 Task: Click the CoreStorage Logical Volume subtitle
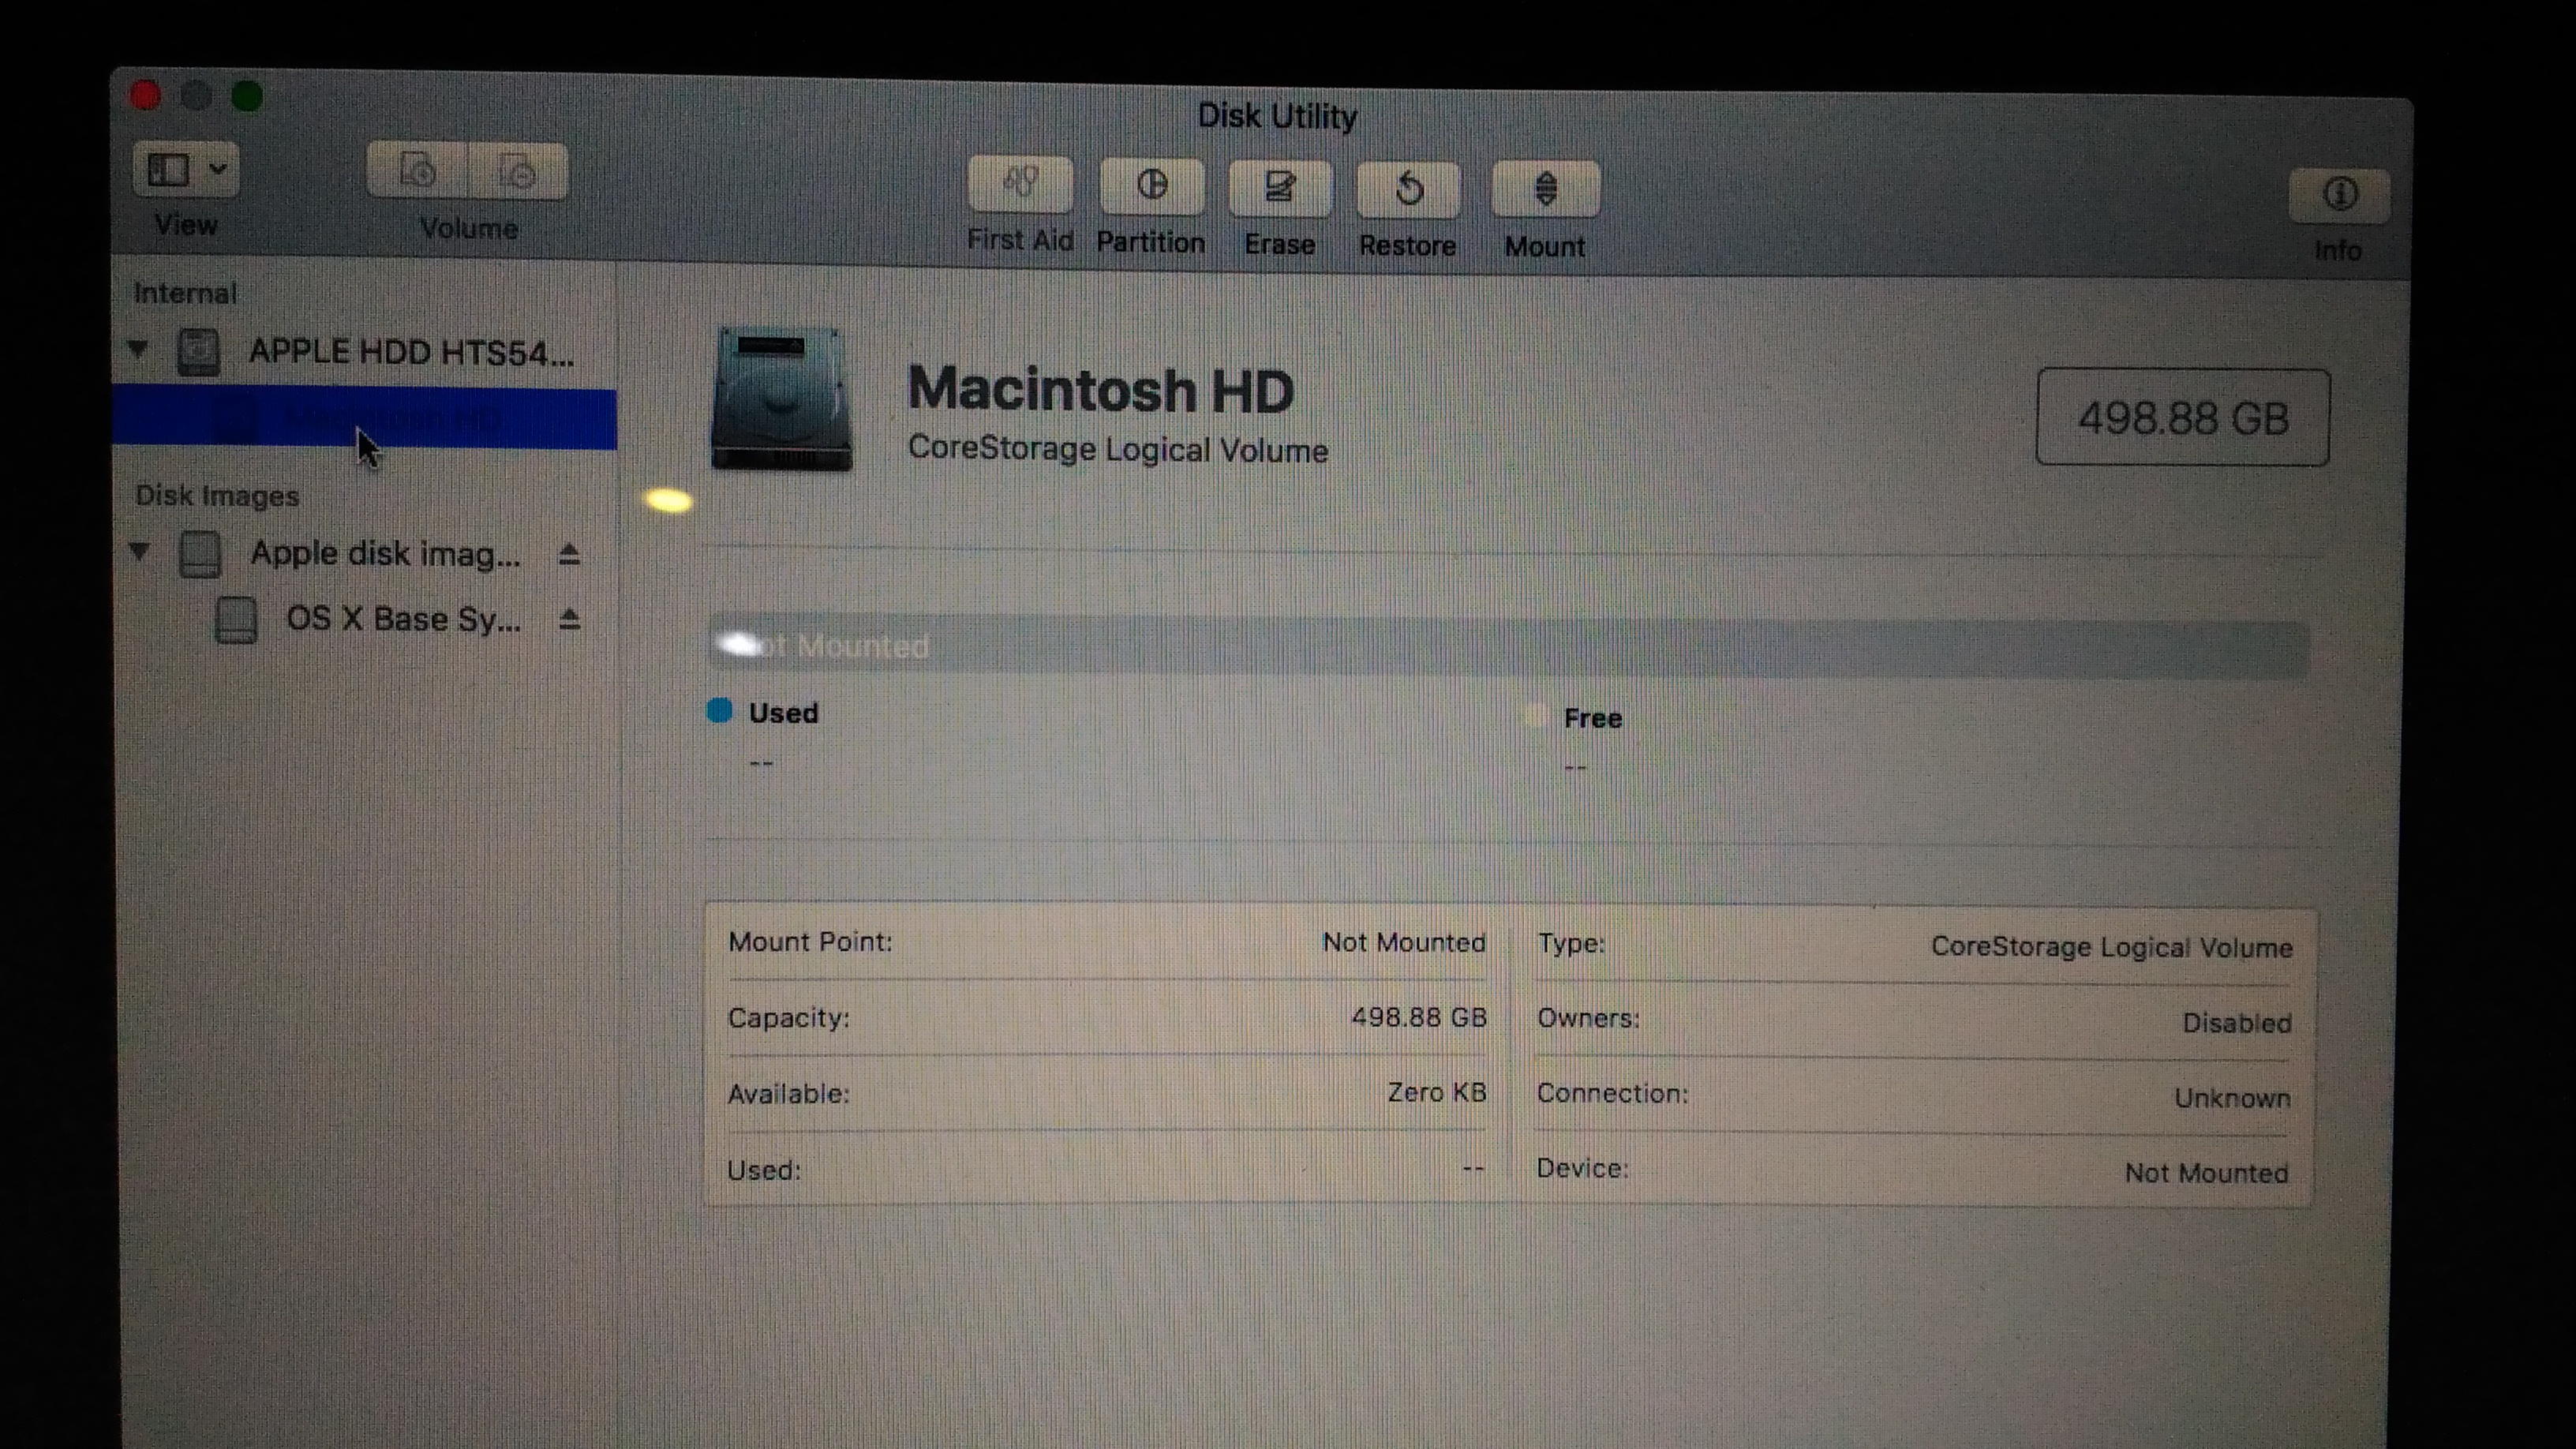click(1118, 450)
